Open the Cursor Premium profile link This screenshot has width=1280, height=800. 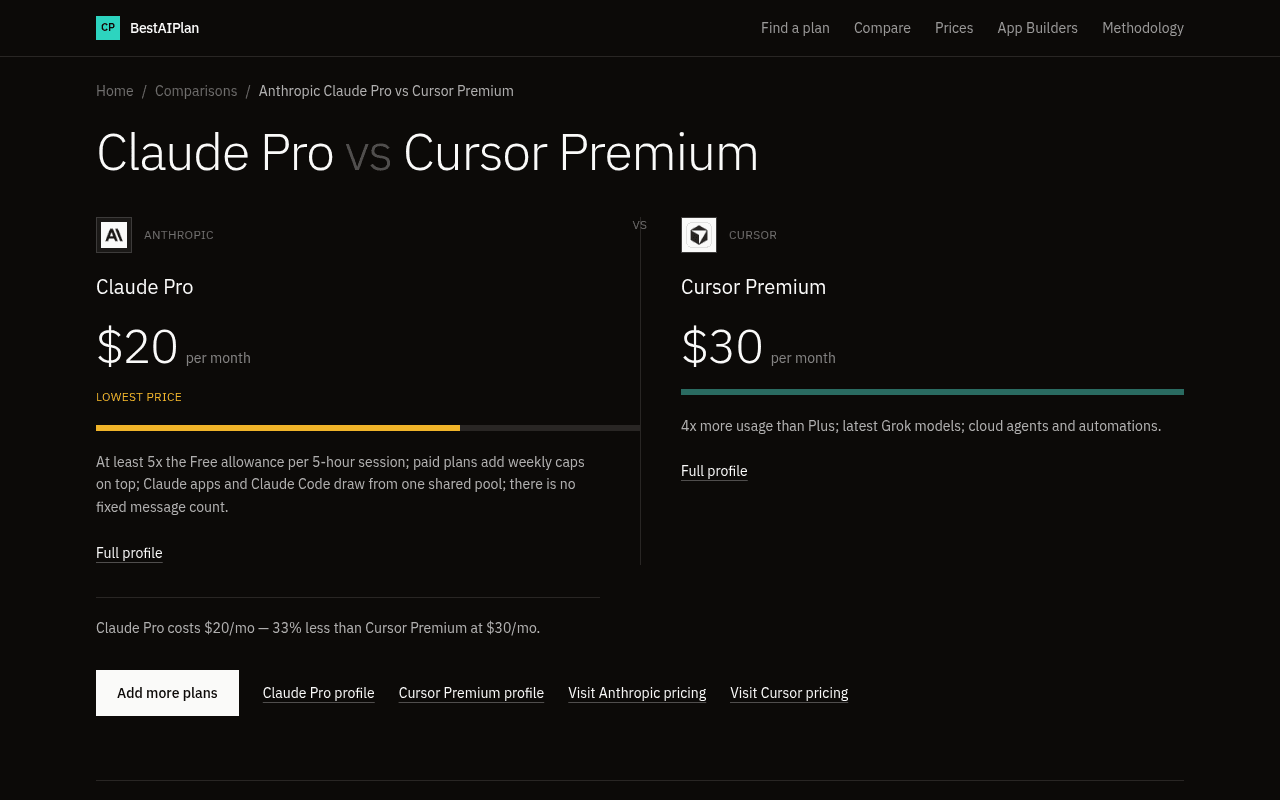tap(471, 693)
